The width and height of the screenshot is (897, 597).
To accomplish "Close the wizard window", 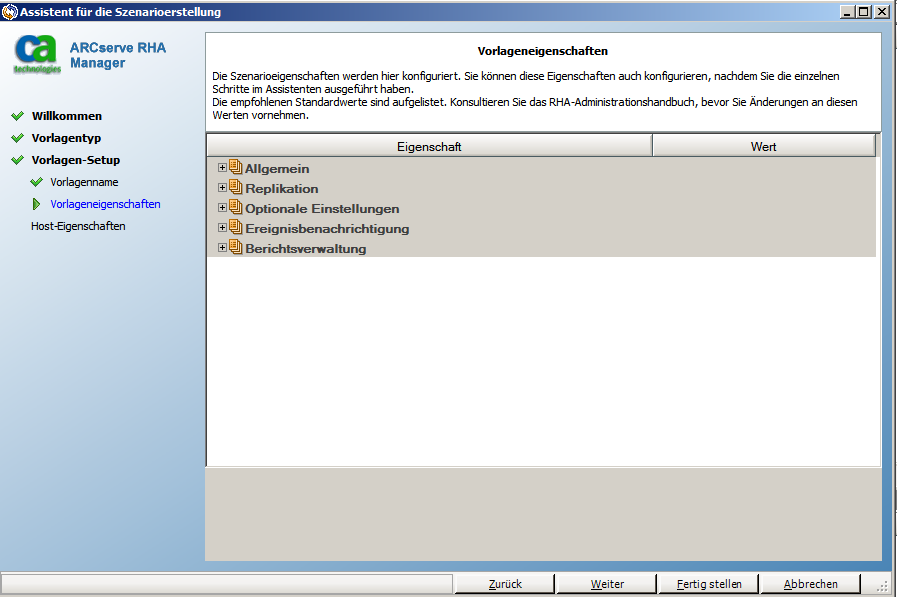I will [882, 11].
